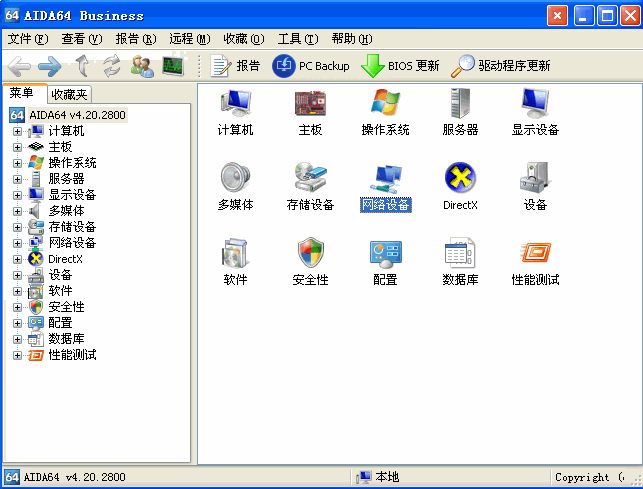Click the up-level arrow toolbar button

tap(83, 66)
